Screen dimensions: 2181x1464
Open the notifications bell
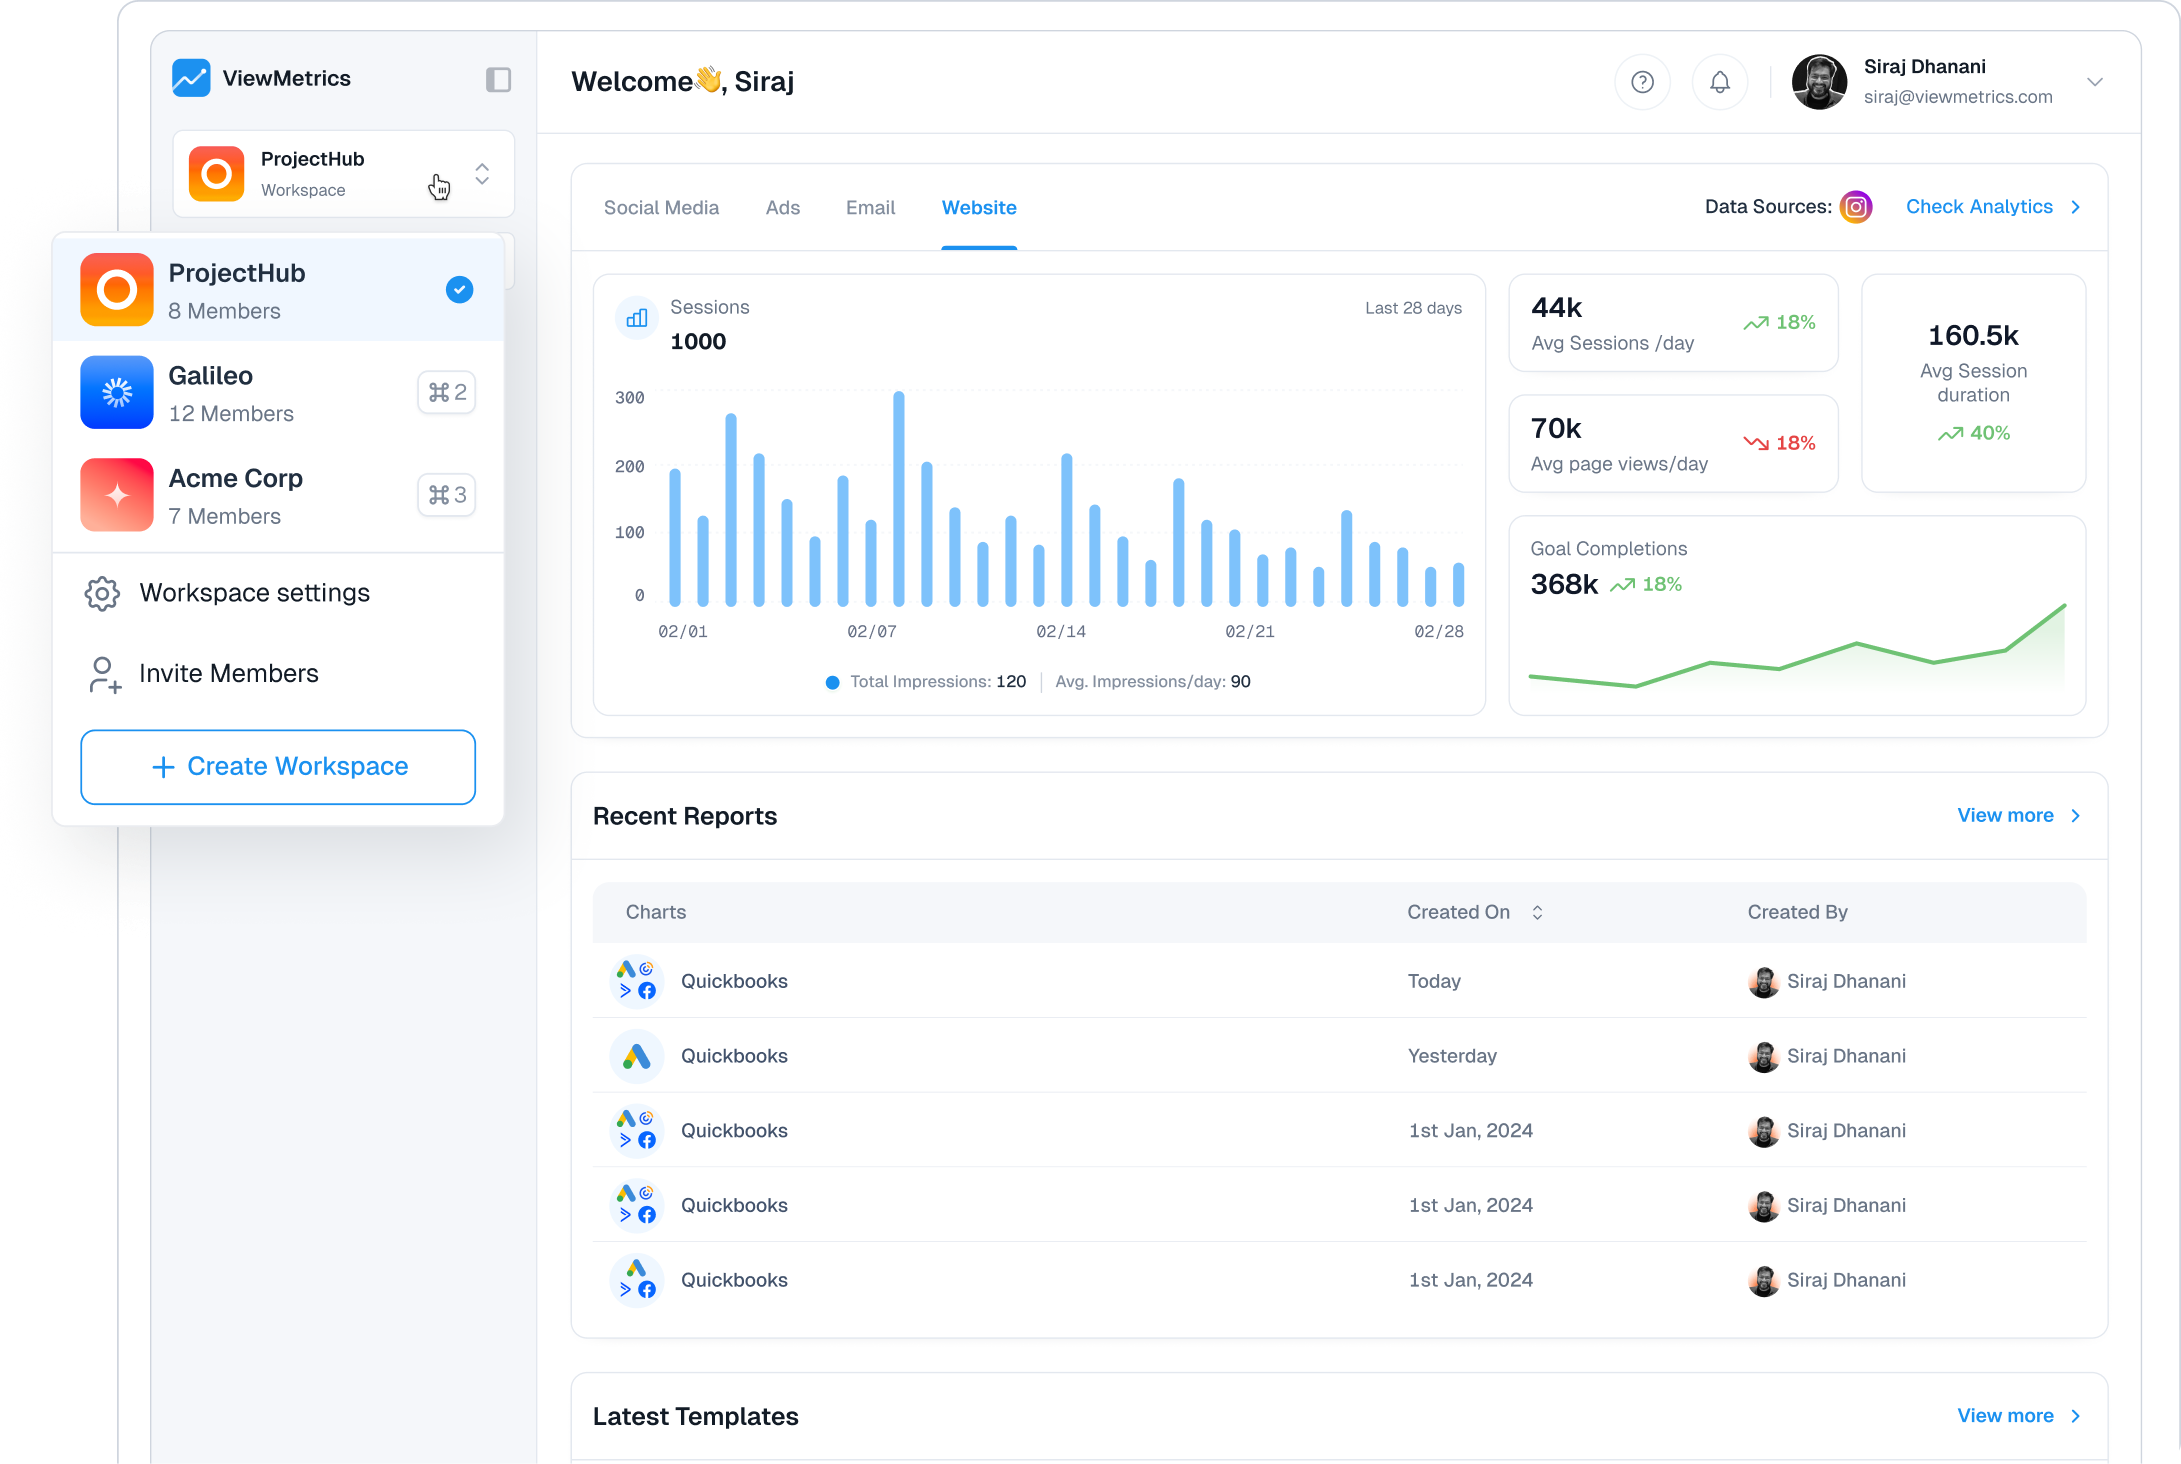click(x=1719, y=82)
